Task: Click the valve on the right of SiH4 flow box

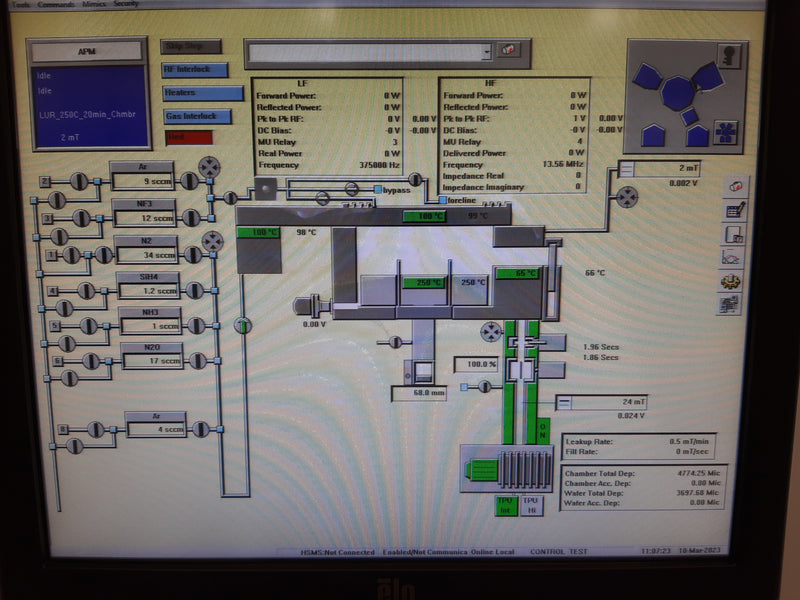Action: click(x=195, y=291)
